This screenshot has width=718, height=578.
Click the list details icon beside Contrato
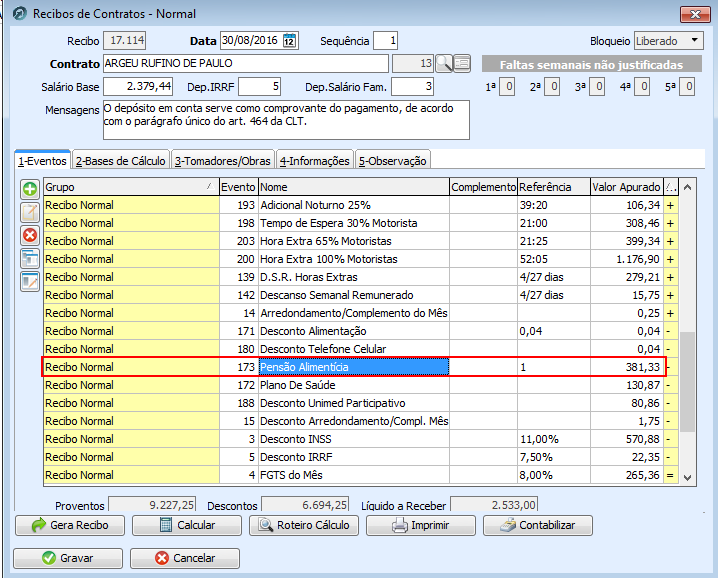tap(462, 63)
